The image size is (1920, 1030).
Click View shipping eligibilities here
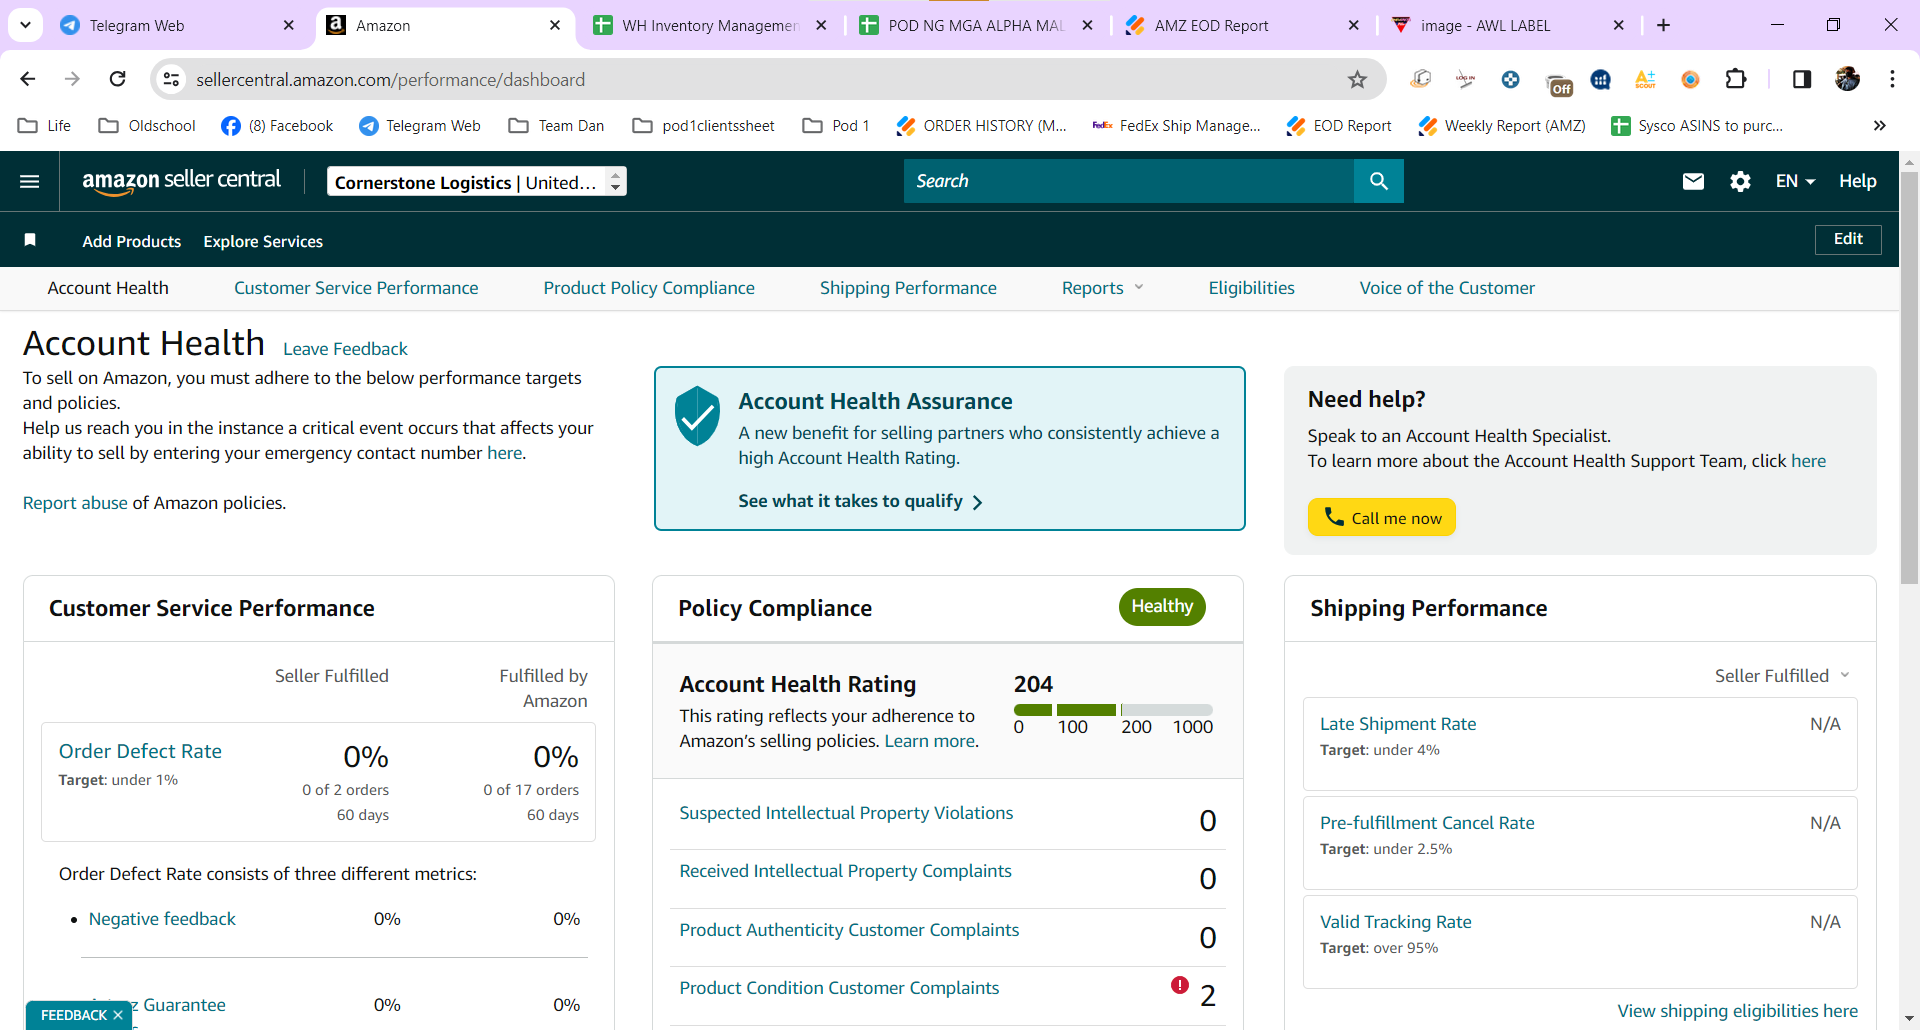1738,1011
